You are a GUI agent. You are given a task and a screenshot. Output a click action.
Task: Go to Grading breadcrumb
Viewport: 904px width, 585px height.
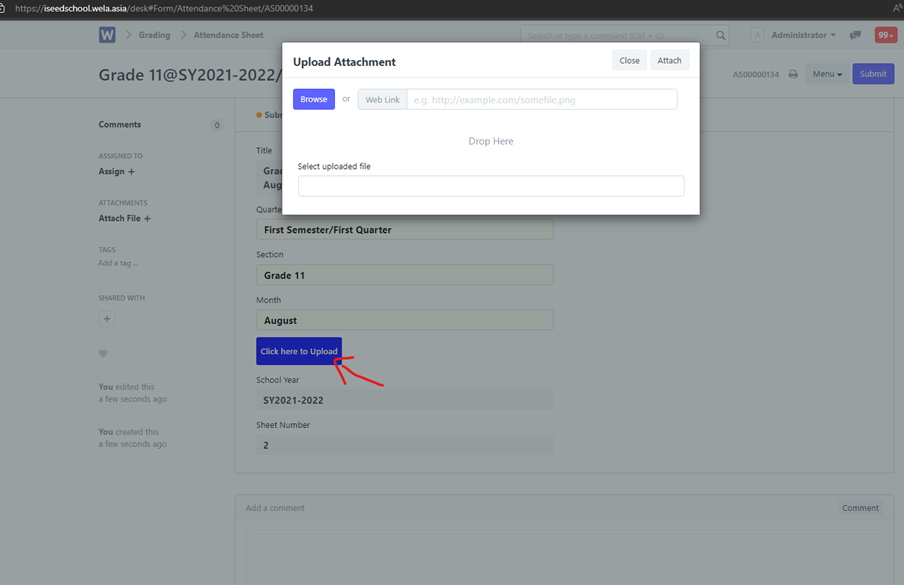pyautogui.click(x=154, y=35)
